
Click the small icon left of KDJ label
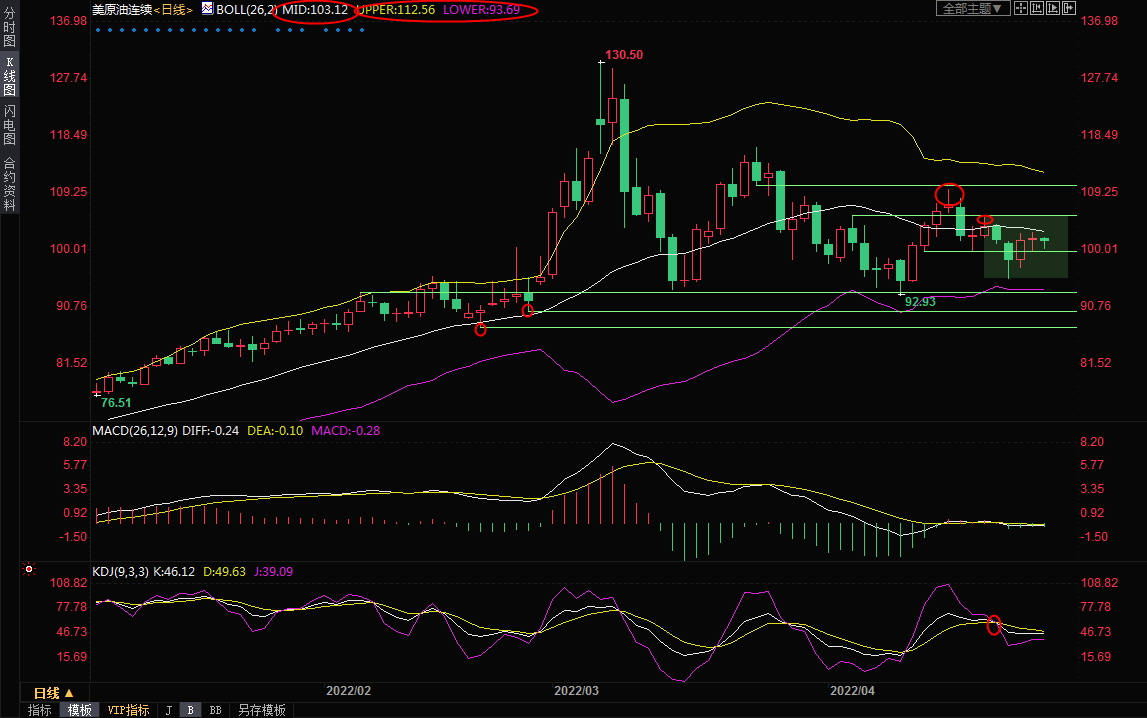(29, 570)
